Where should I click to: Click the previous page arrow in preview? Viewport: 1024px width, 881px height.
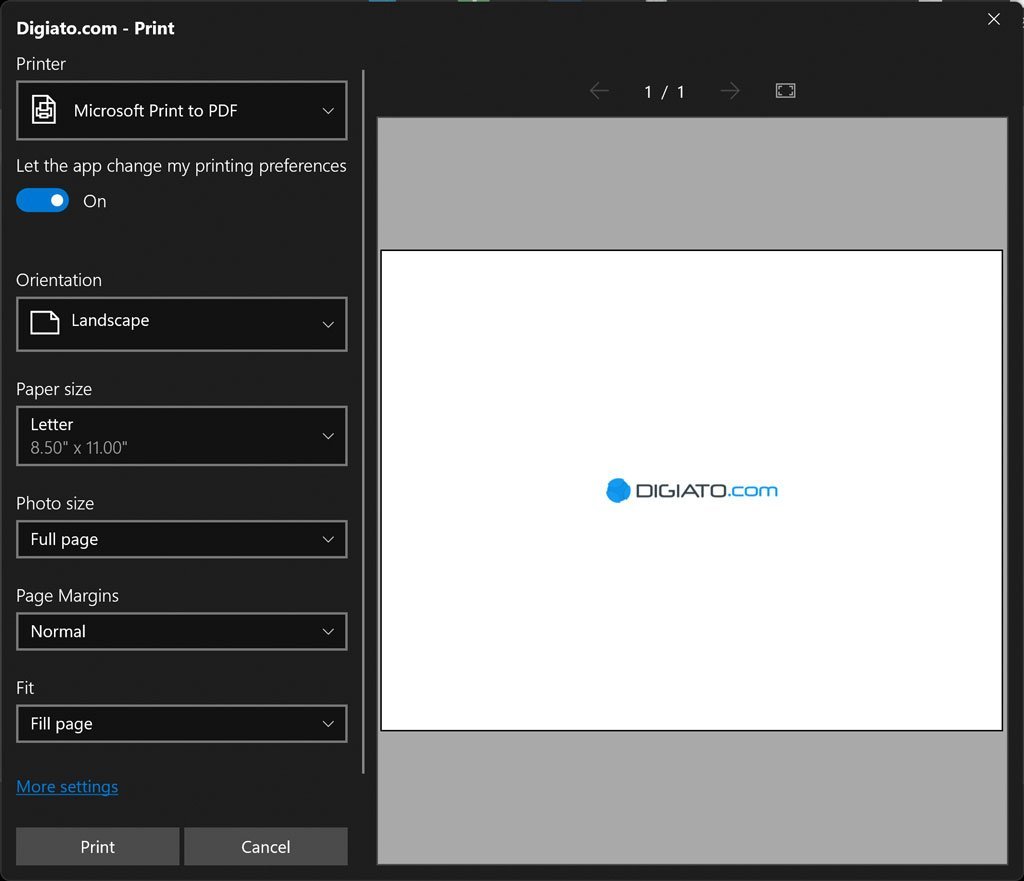click(599, 91)
